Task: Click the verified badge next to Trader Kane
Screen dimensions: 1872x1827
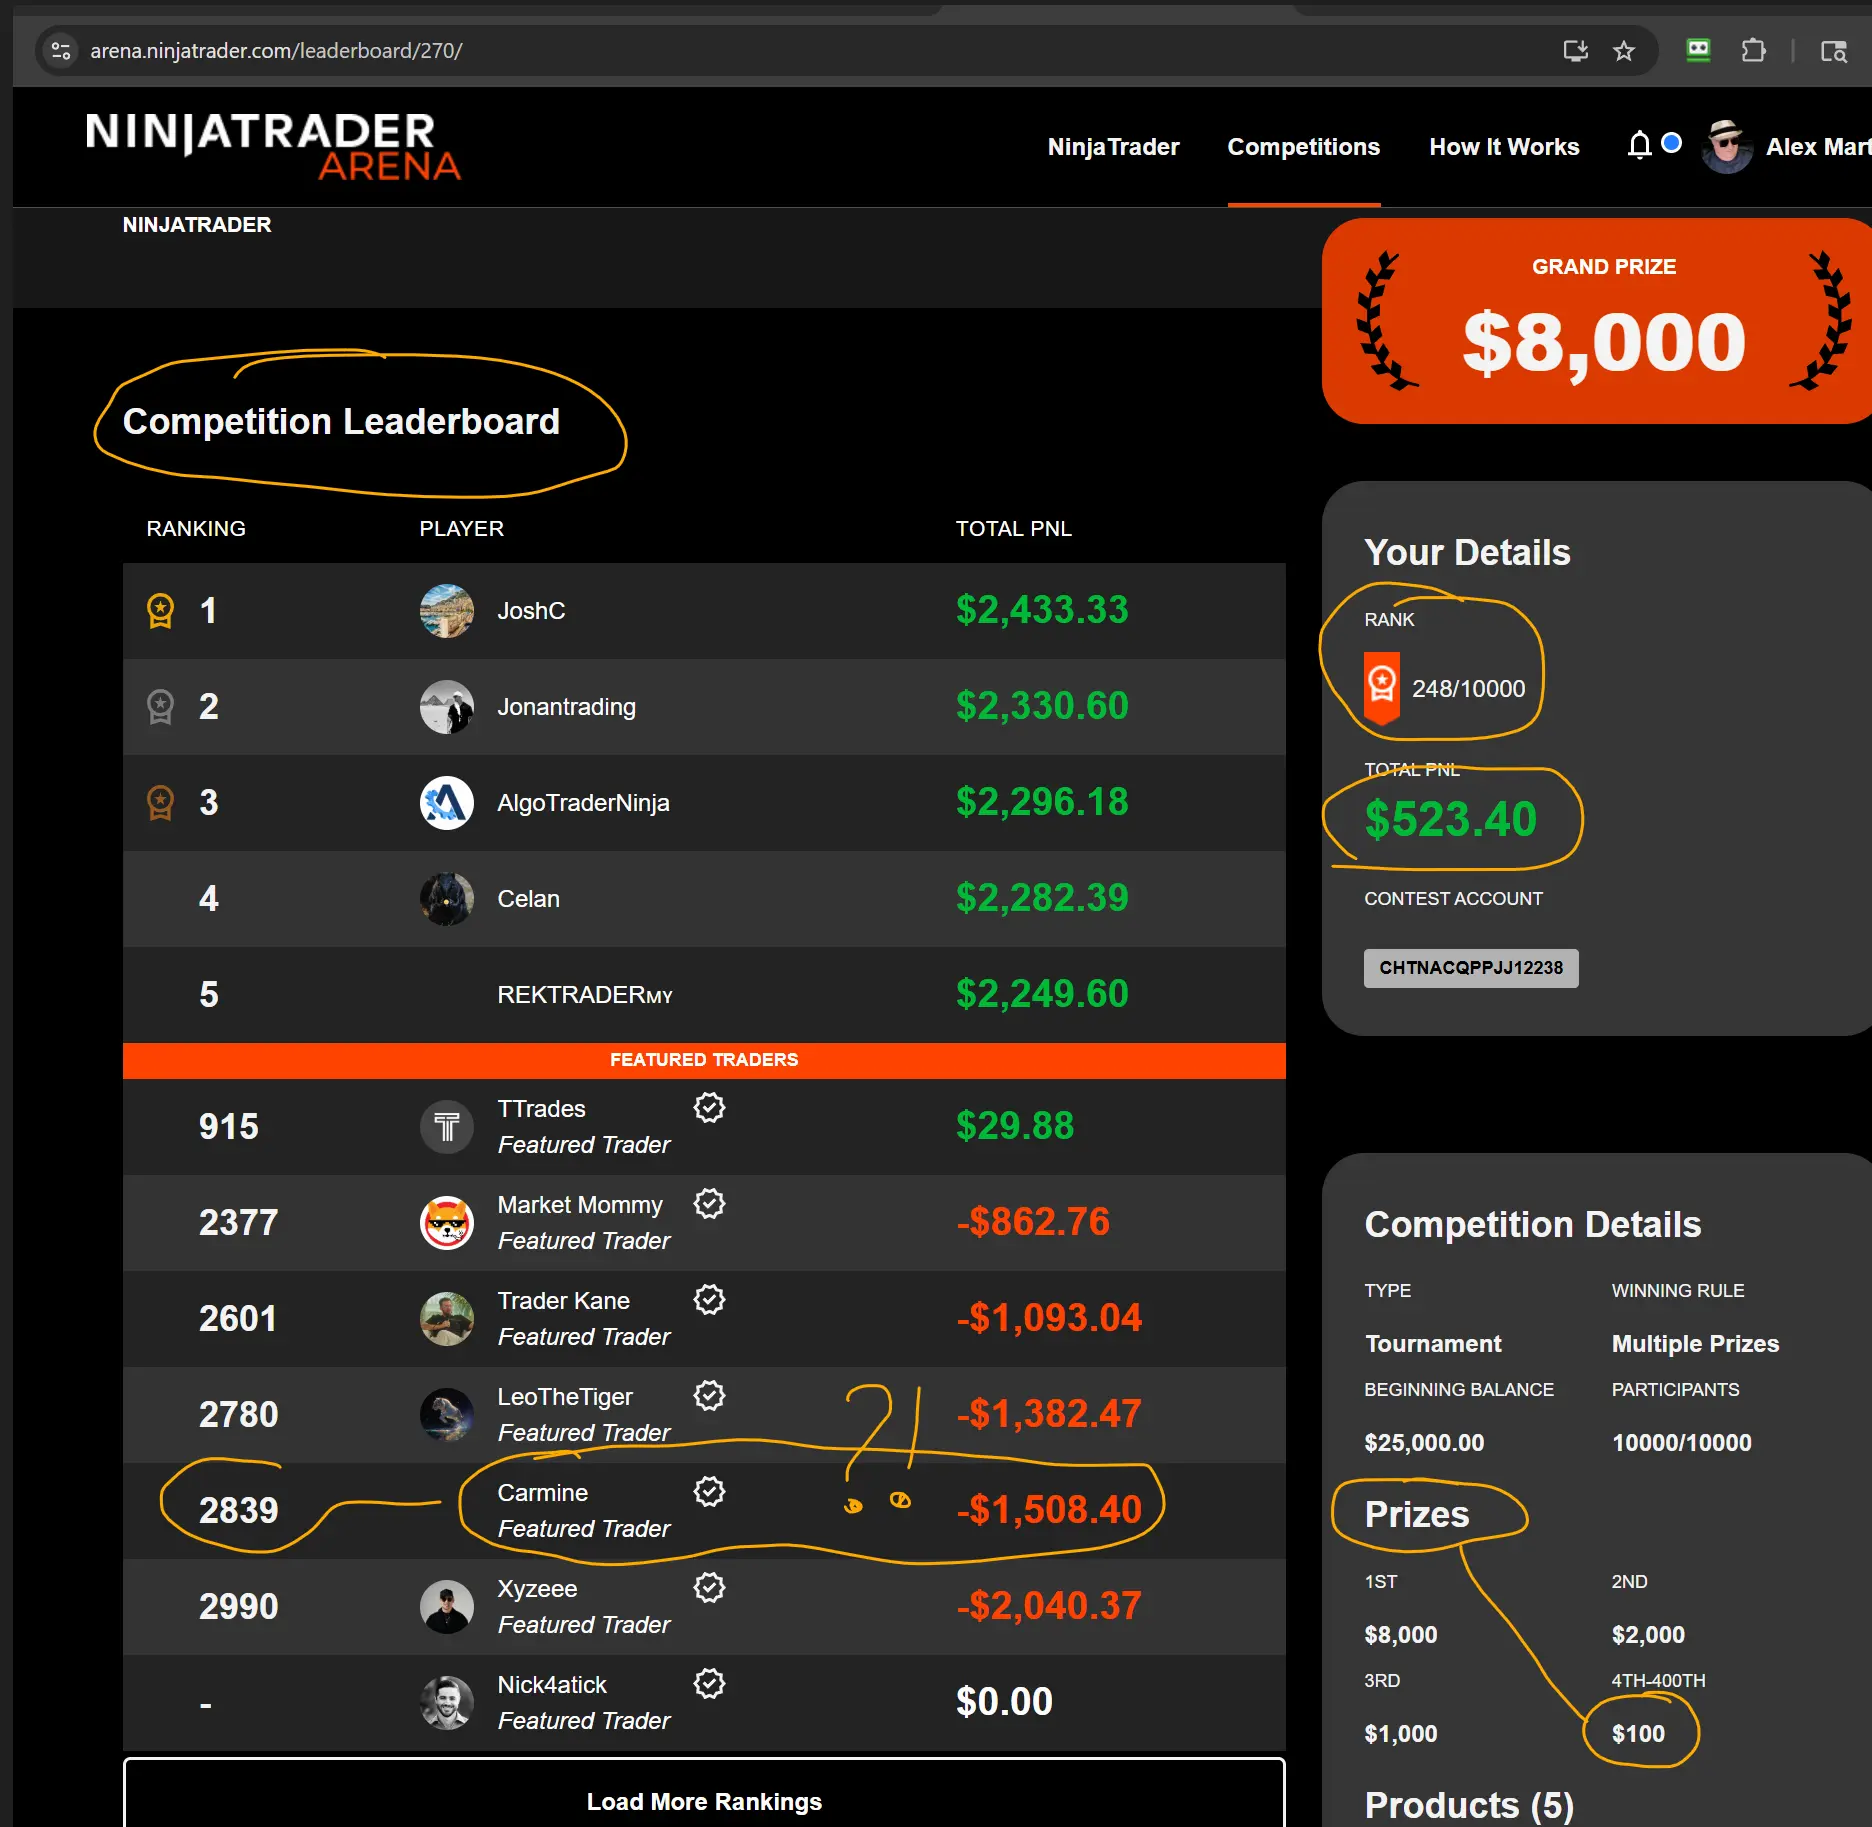Action: click(710, 1300)
